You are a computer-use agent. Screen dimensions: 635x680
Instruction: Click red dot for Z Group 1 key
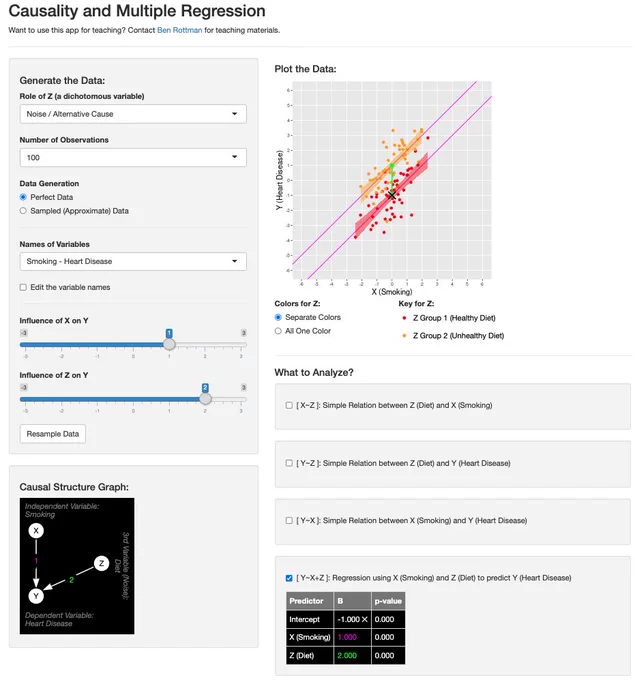coord(404,318)
